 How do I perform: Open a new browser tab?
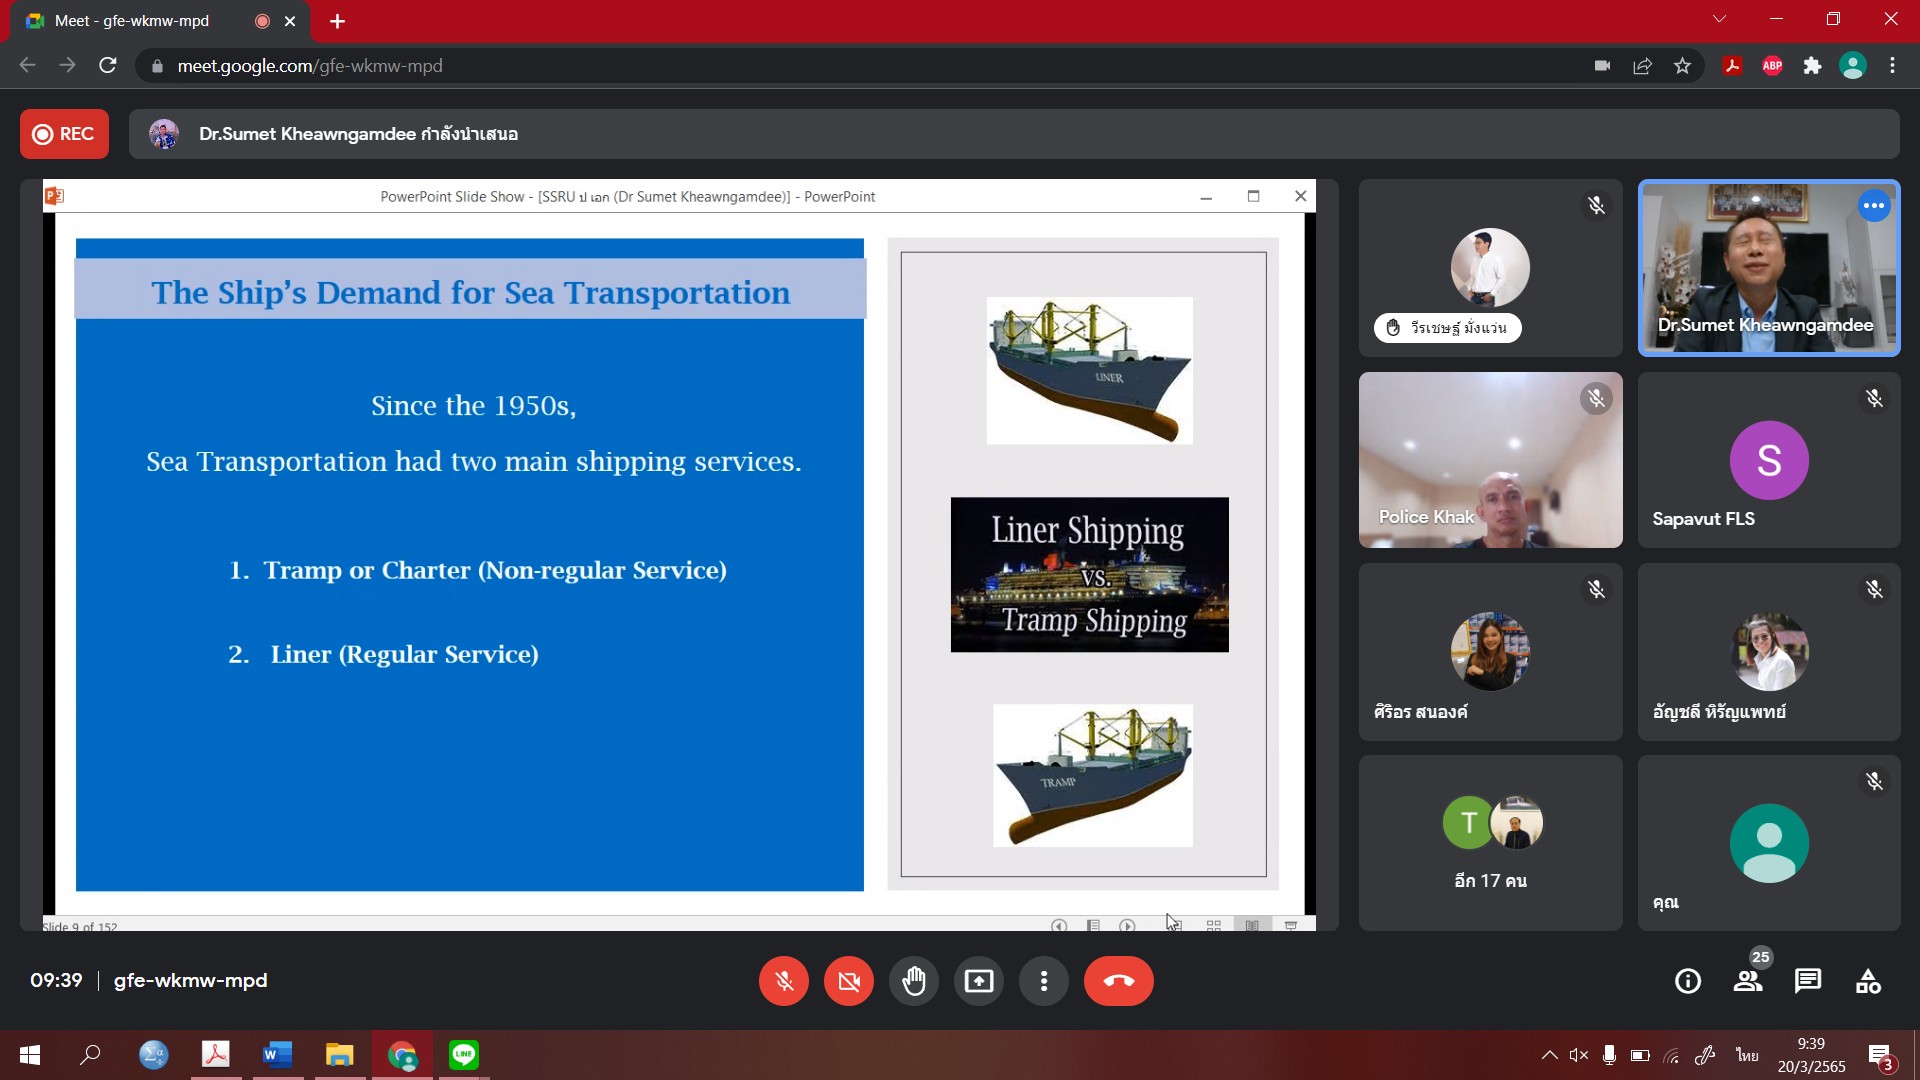(337, 21)
